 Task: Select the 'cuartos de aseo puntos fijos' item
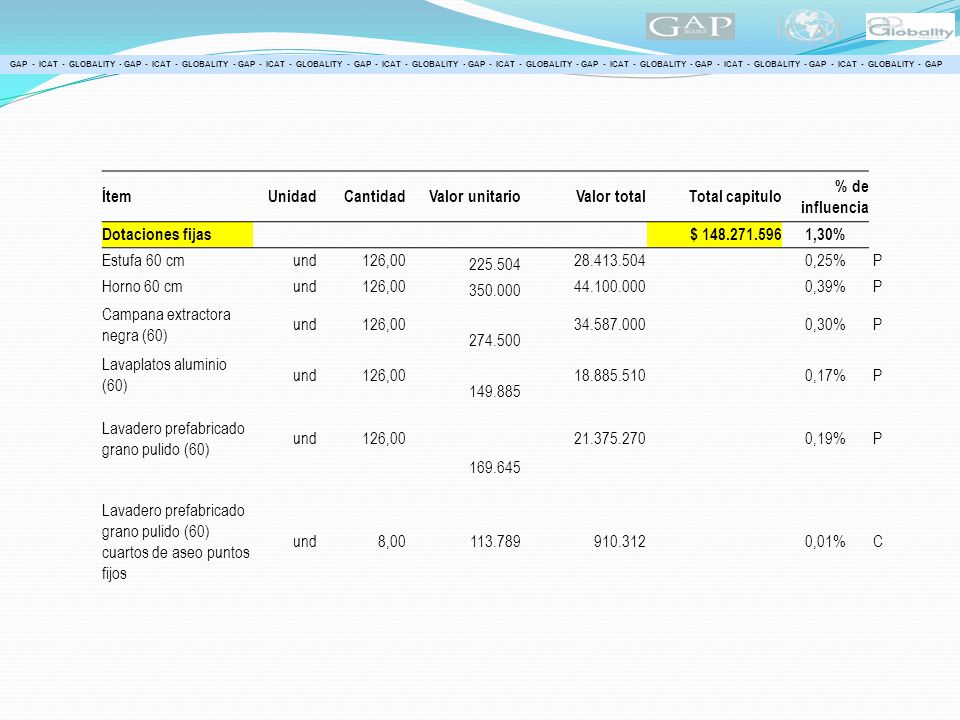(x=176, y=542)
